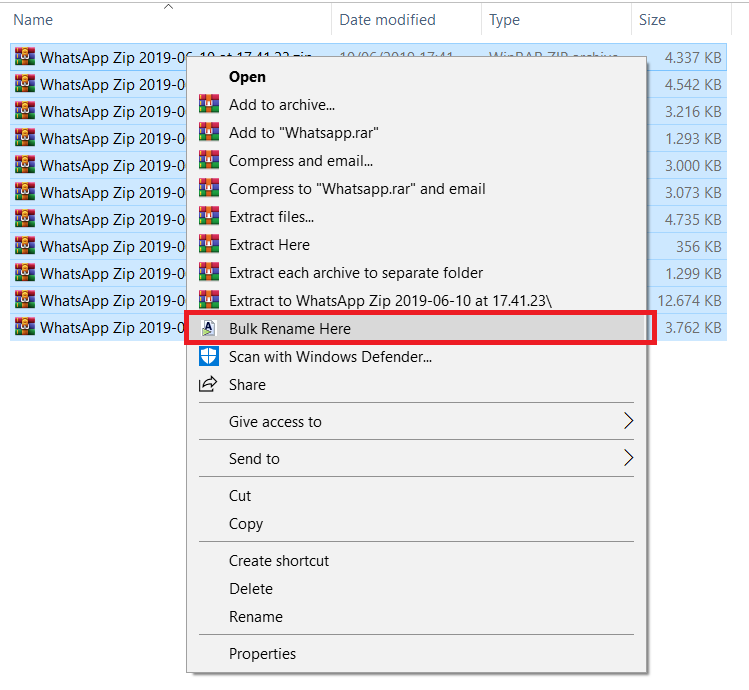Click archive icon of the 3.762 KB file
The height and width of the screenshot is (690, 749).
coord(25,326)
